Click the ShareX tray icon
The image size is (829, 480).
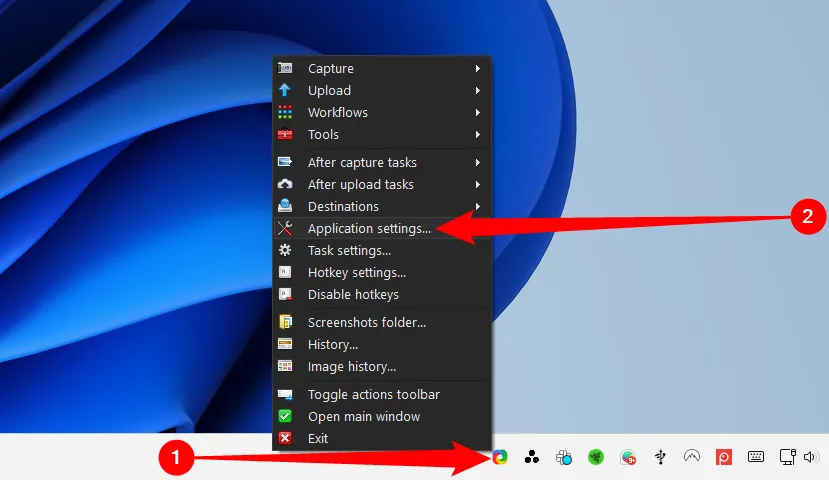click(x=500, y=457)
